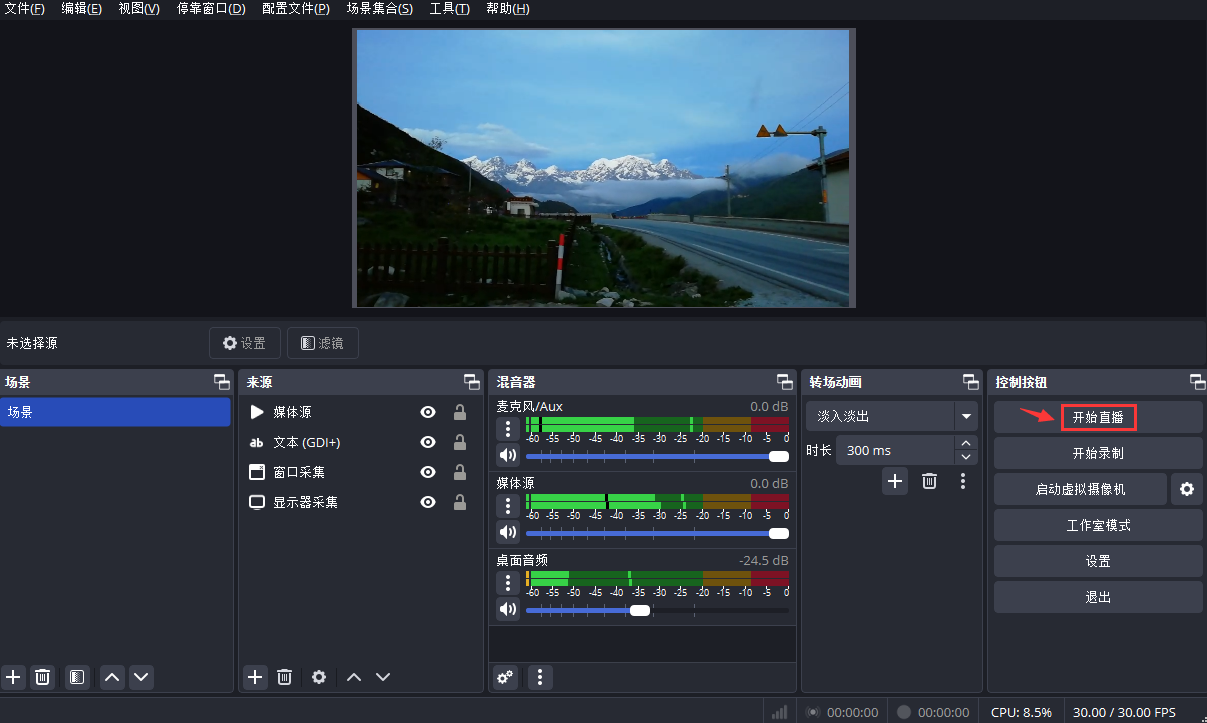Click the add scene plus icon
The height and width of the screenshot is (723, 1207).
pos(13,677)
